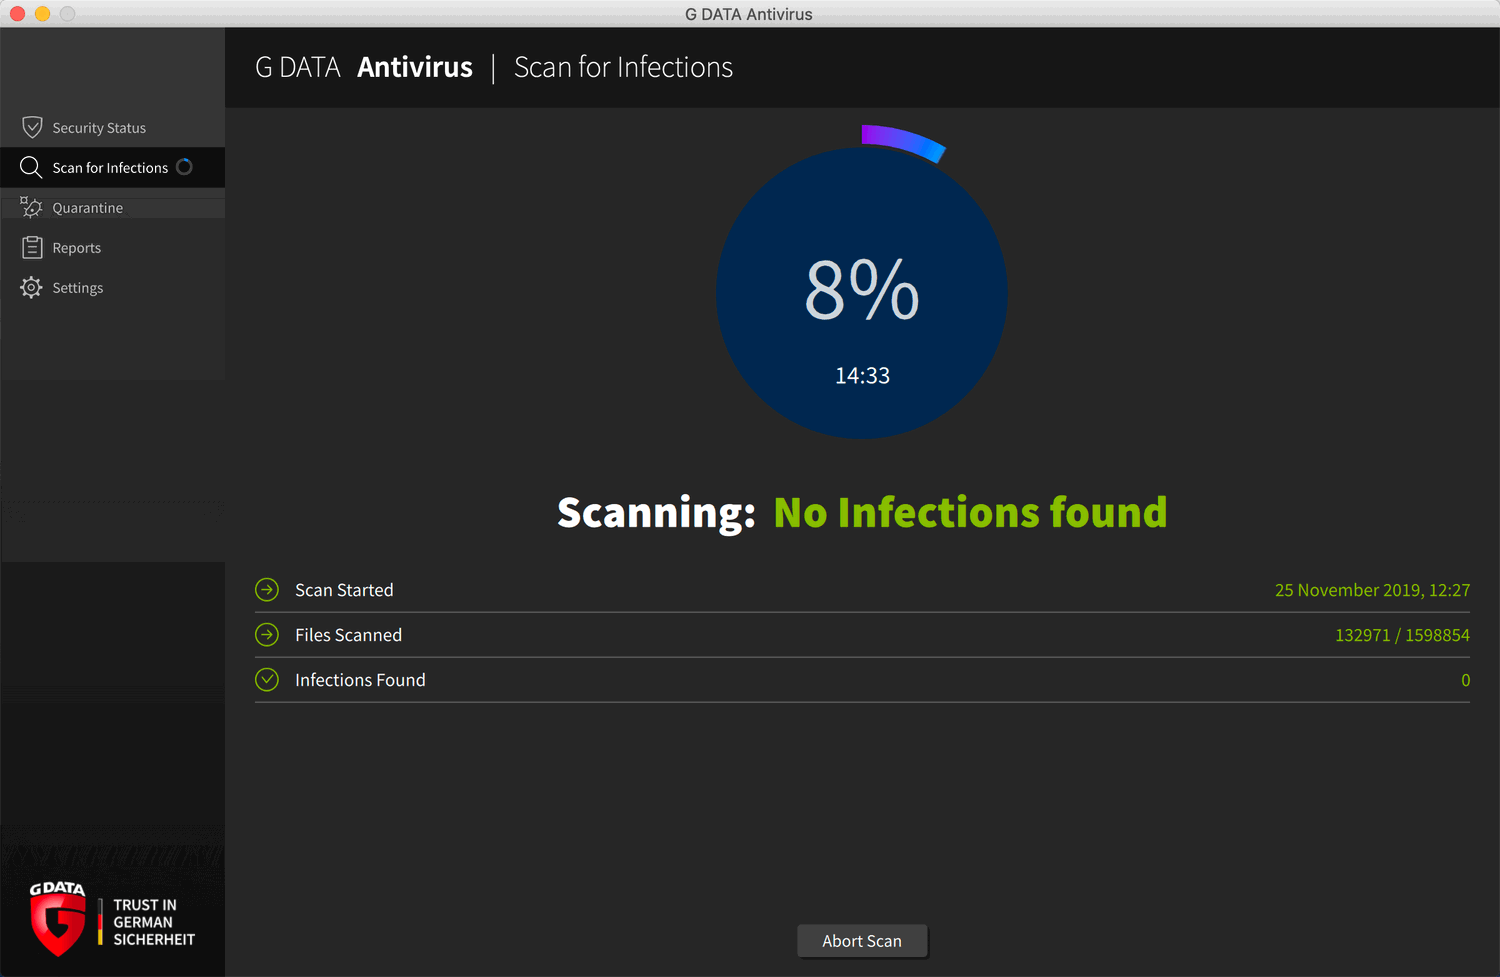This screenshot has width=1500, height=977.
Task: Click the Settings gear icon
Action: 31,287
